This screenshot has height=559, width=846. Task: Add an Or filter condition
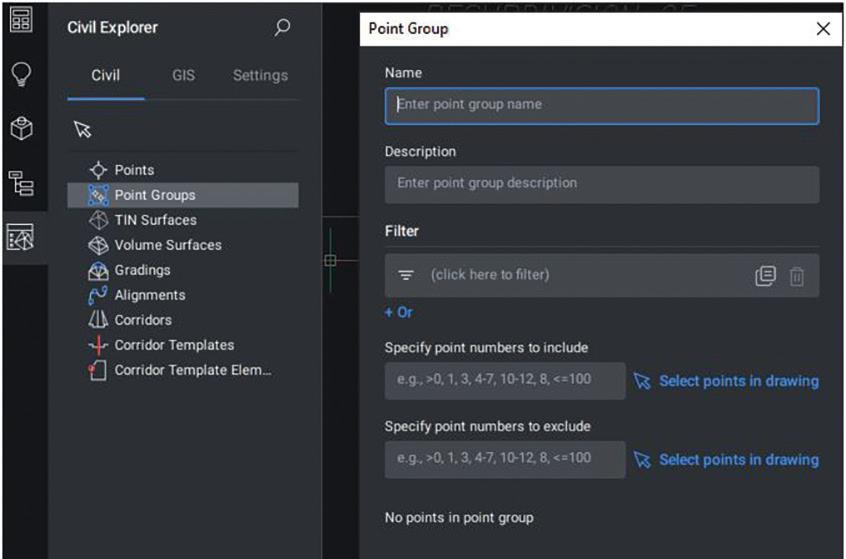pyautogui.click(x=399, y=312)
